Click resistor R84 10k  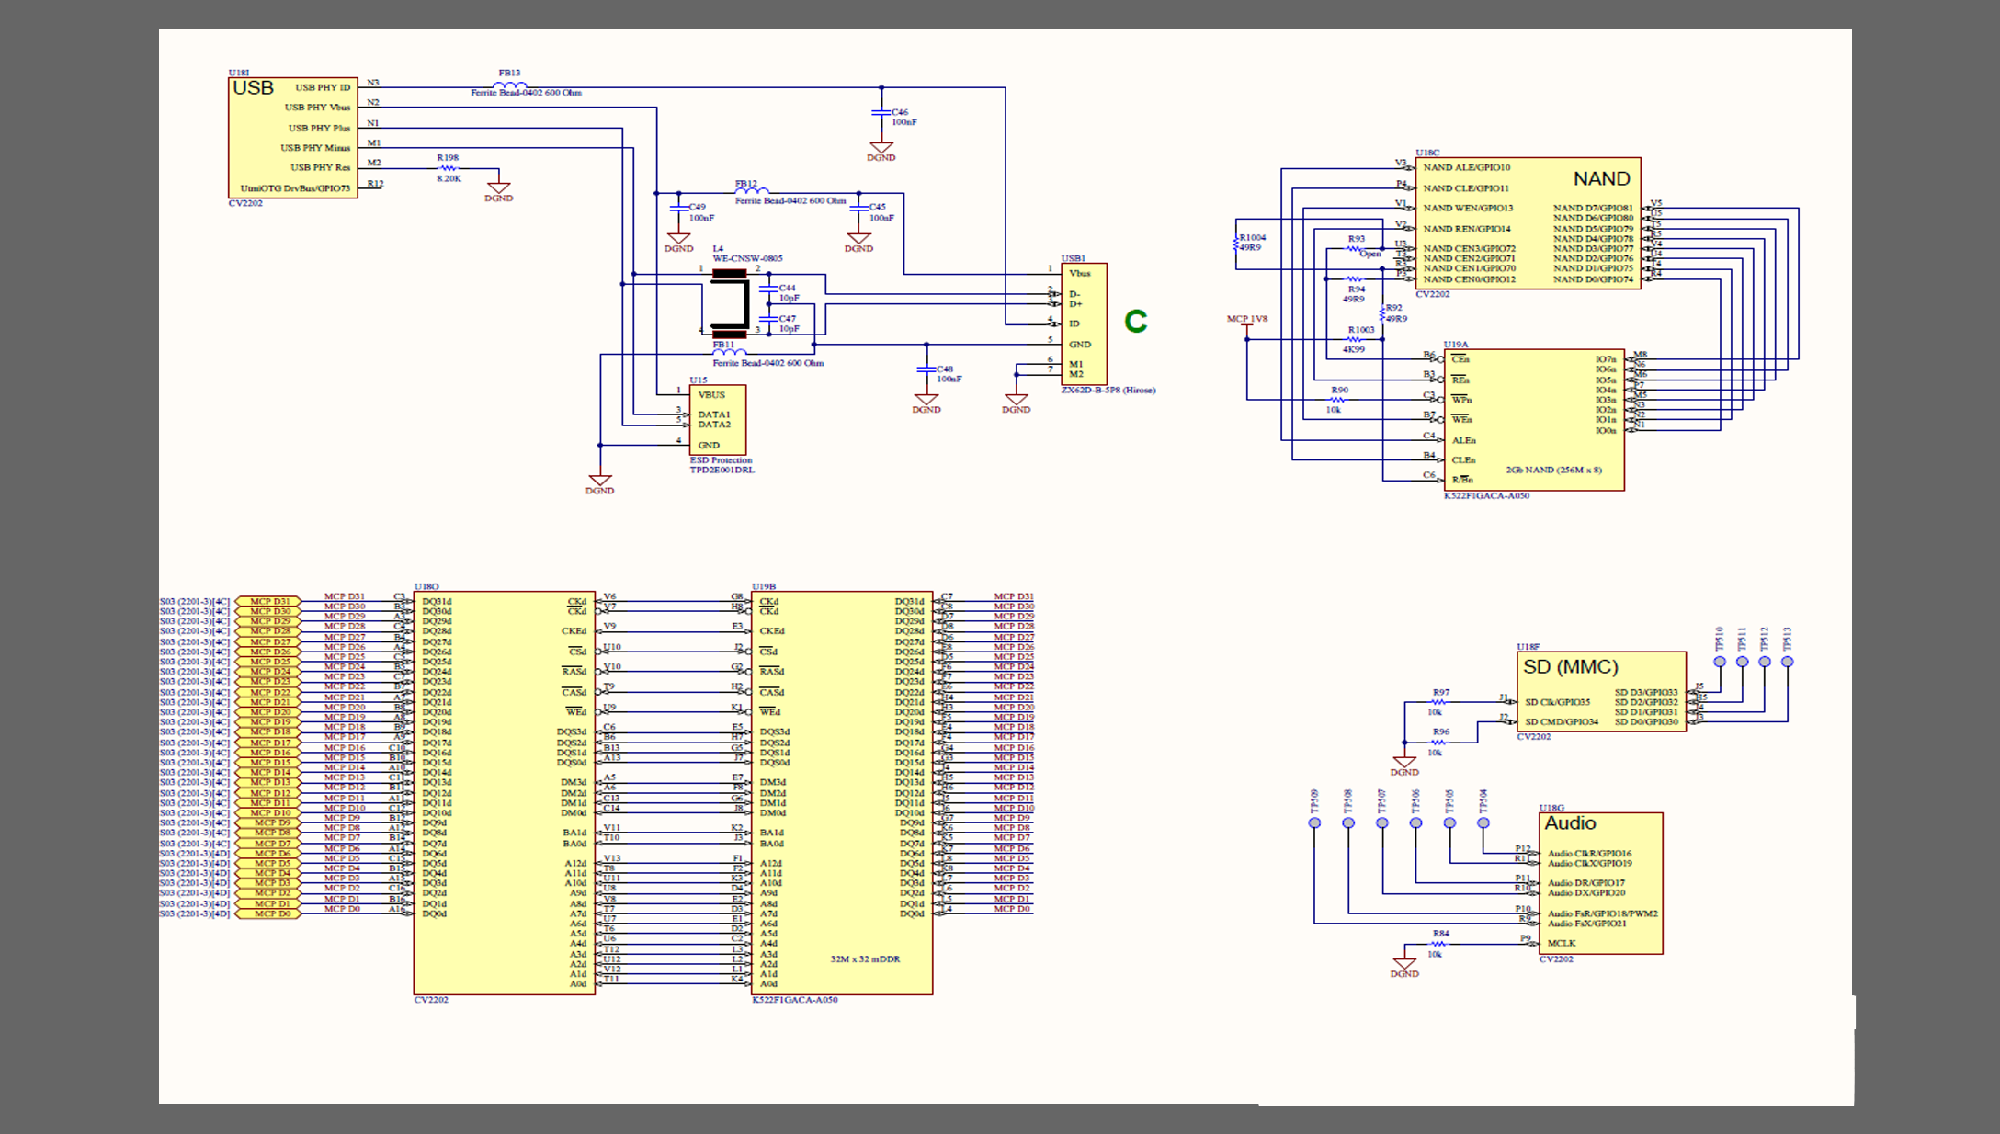1439,944
